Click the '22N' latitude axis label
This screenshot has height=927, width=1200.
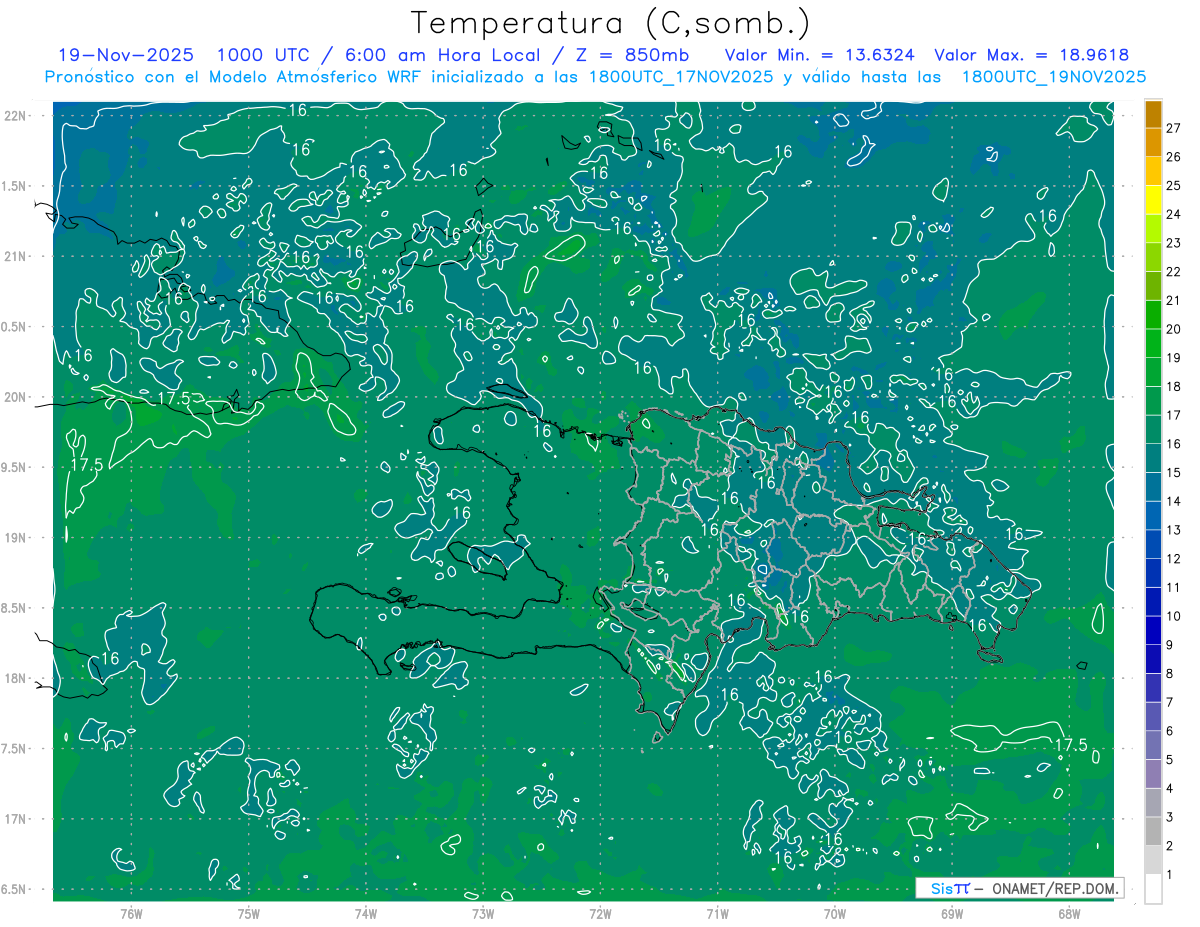[15, 115]
